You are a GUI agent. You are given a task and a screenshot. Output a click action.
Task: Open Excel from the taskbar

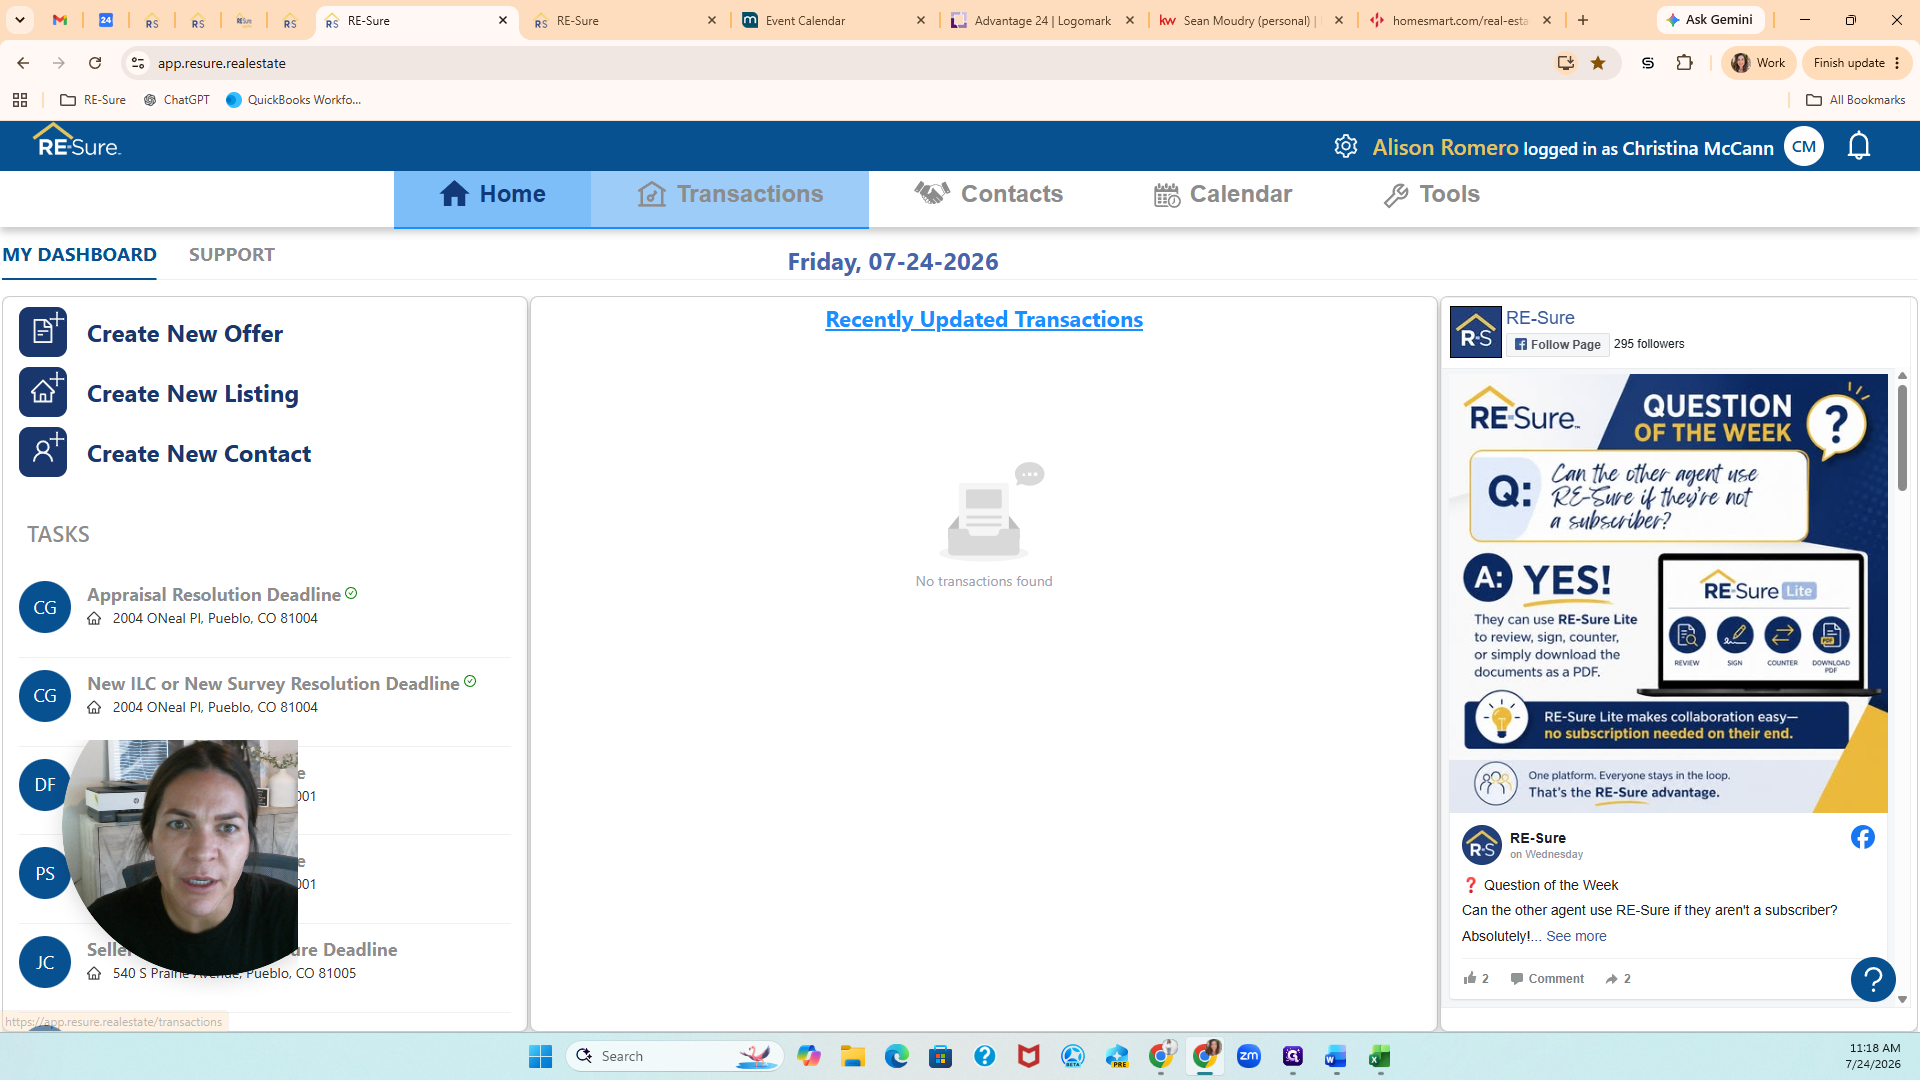1380,1056
